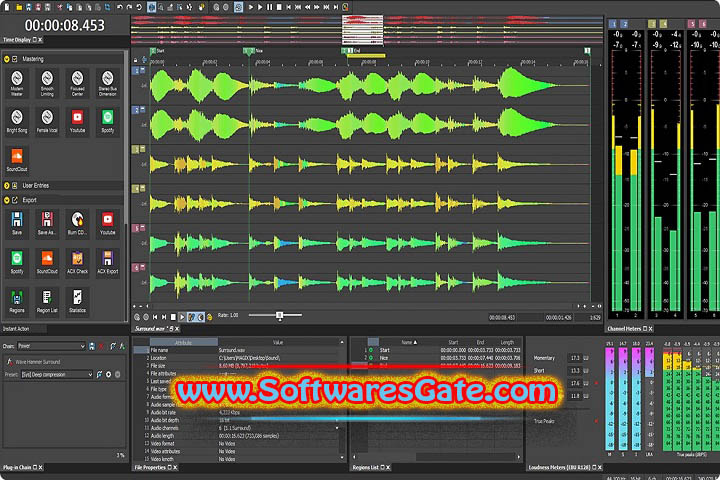The height and width of the screenshot is (480, 720).
Task: Select the Focused Center preset
Action: (77, 83)
